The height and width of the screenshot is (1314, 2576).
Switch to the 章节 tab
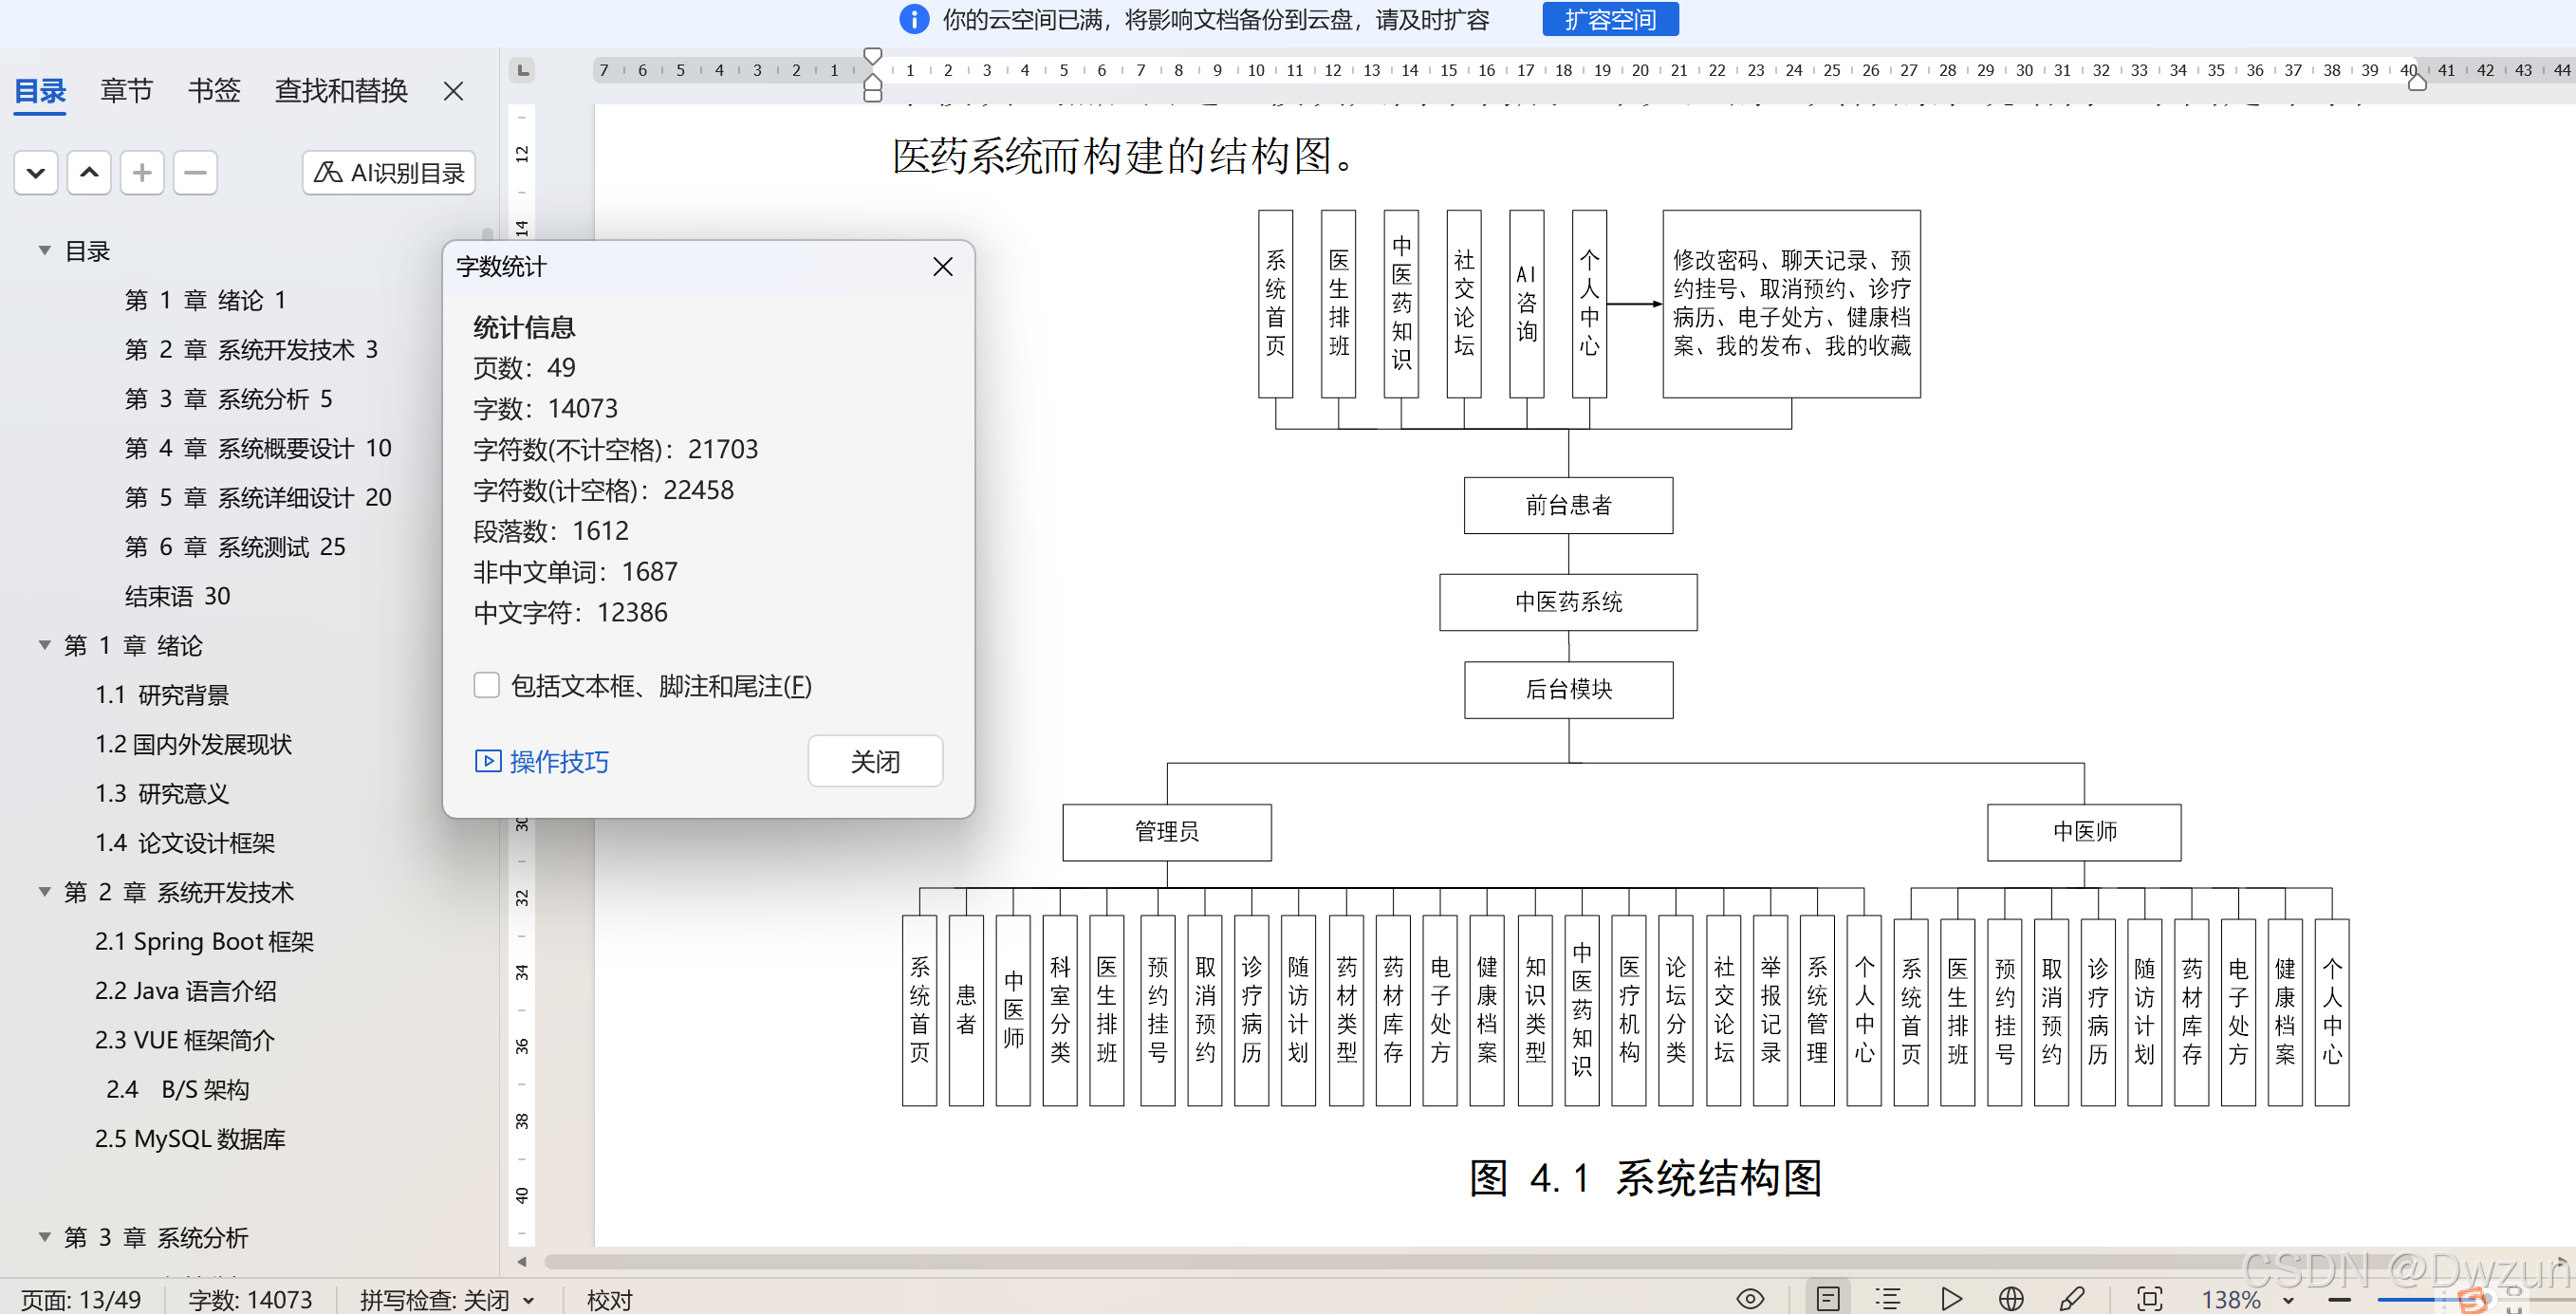pyautogui.click(x=126, y=90)
